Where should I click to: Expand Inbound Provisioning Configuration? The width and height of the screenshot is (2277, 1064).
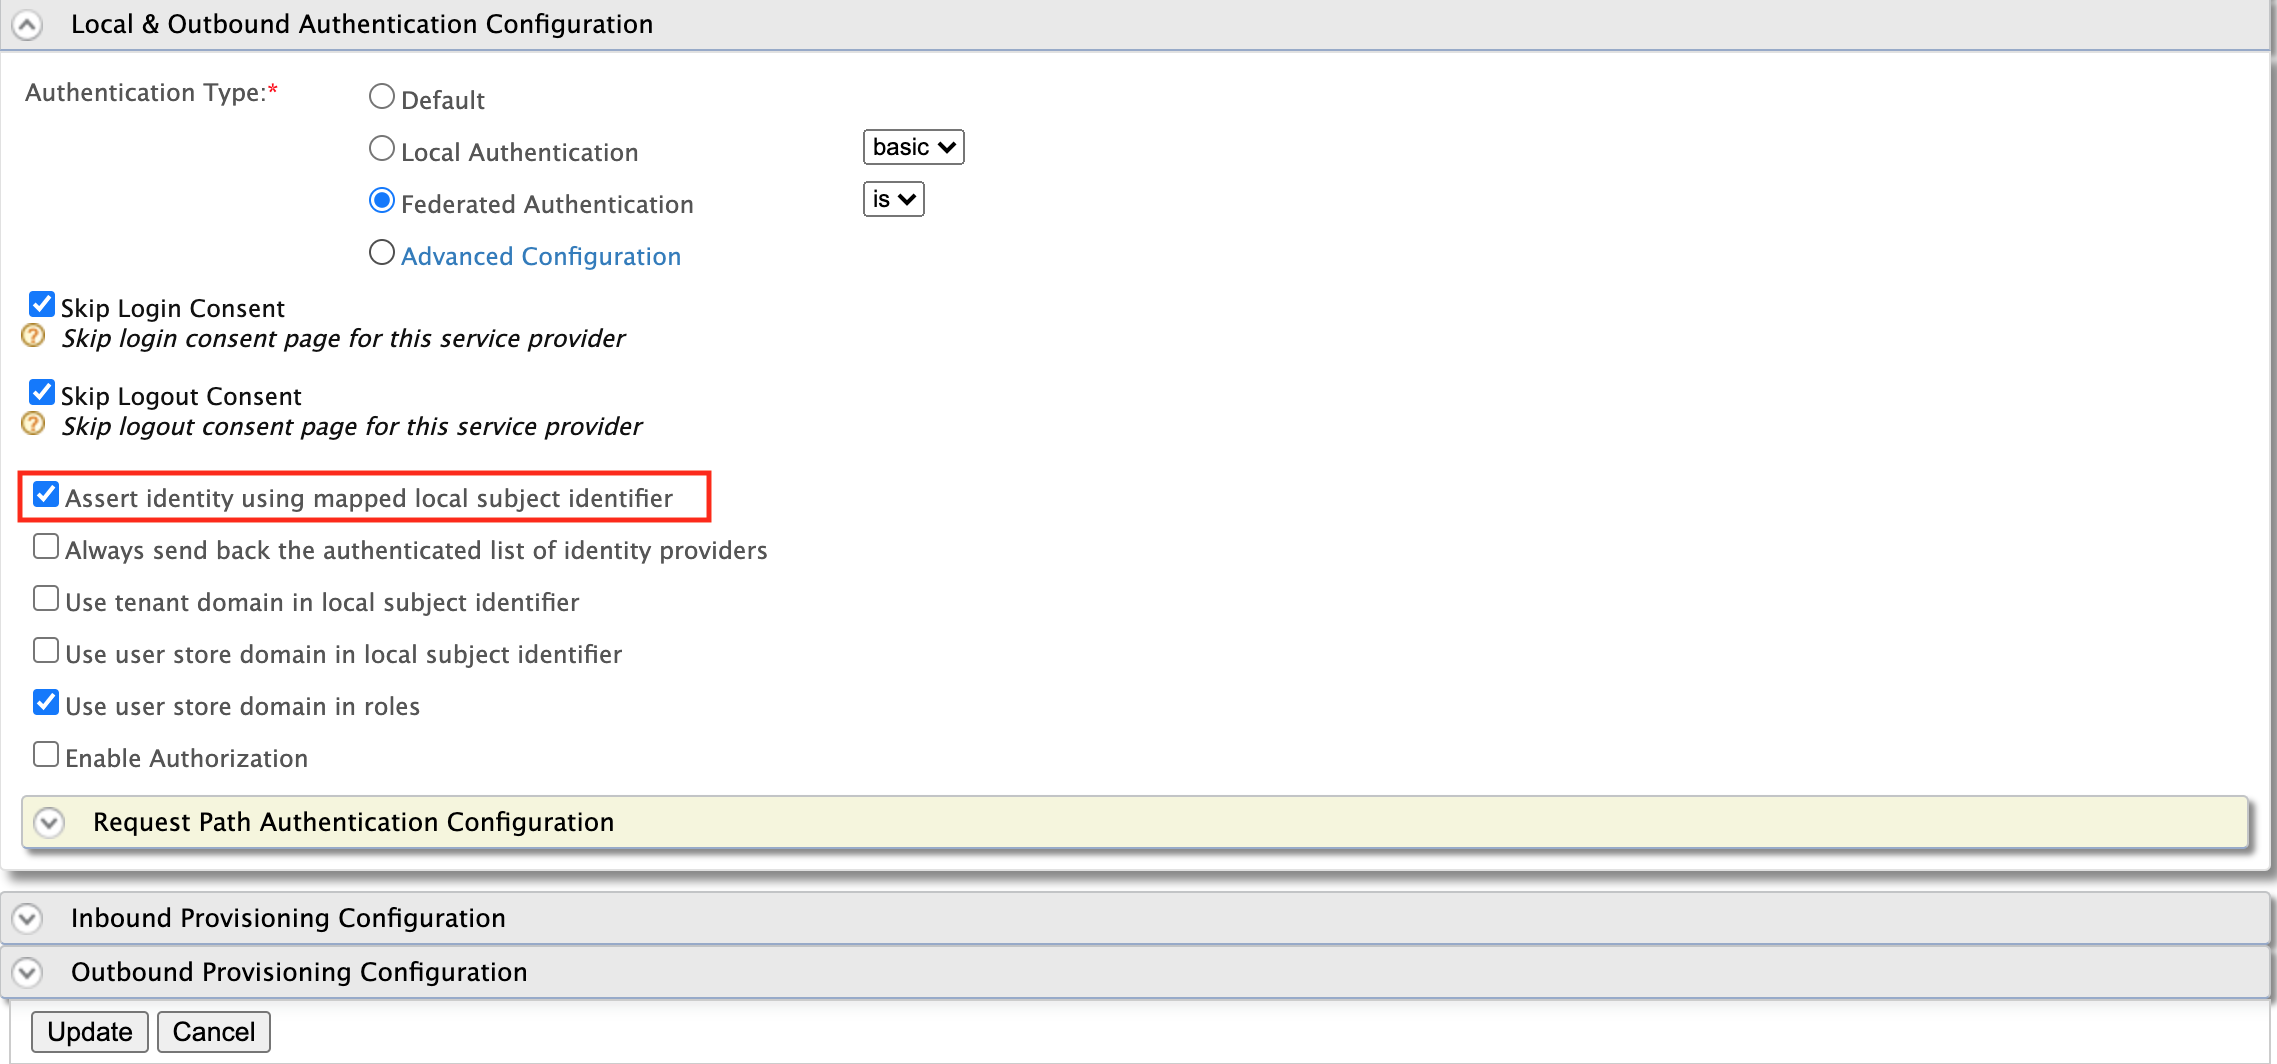pyautogui.click(x=29, y=917)
